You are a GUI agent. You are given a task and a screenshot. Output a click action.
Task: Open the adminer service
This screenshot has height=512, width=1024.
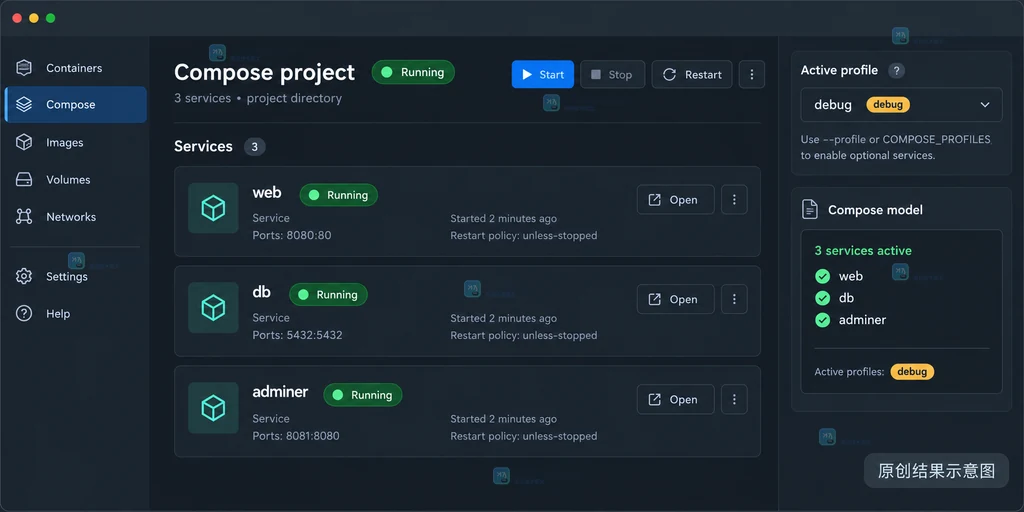click(675, 400)
